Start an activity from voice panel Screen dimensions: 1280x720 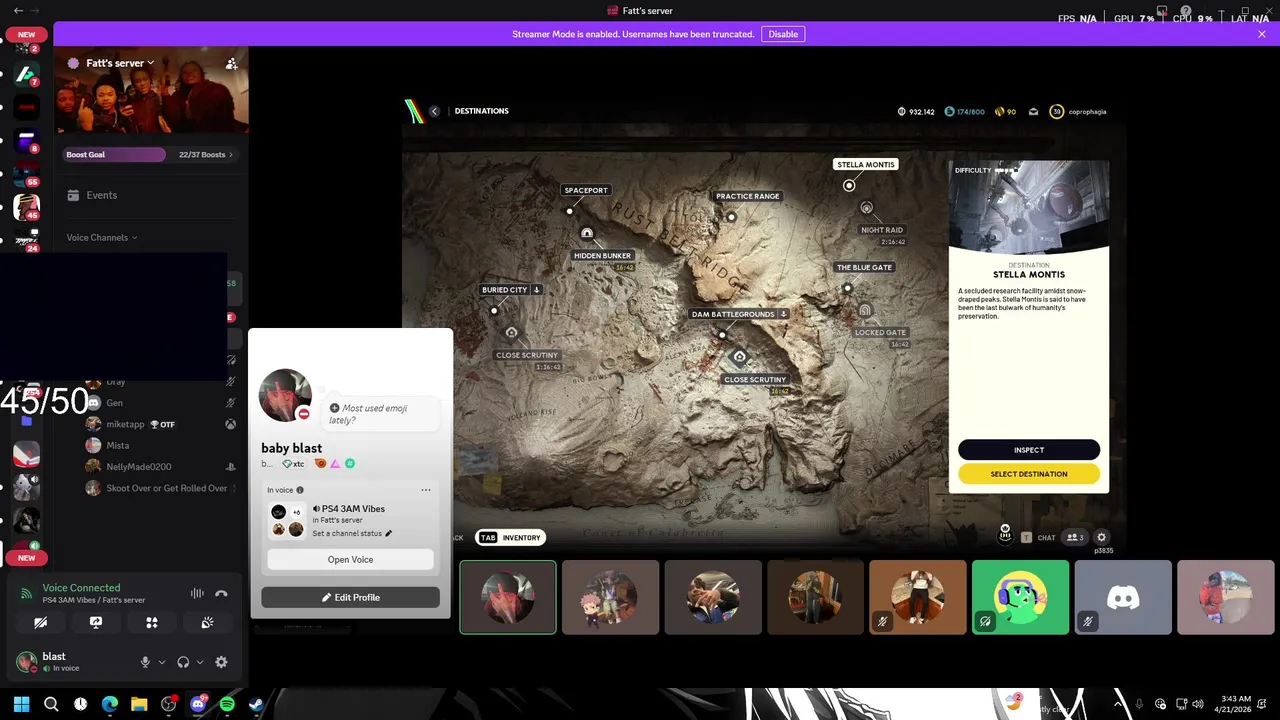pos(152,622)
